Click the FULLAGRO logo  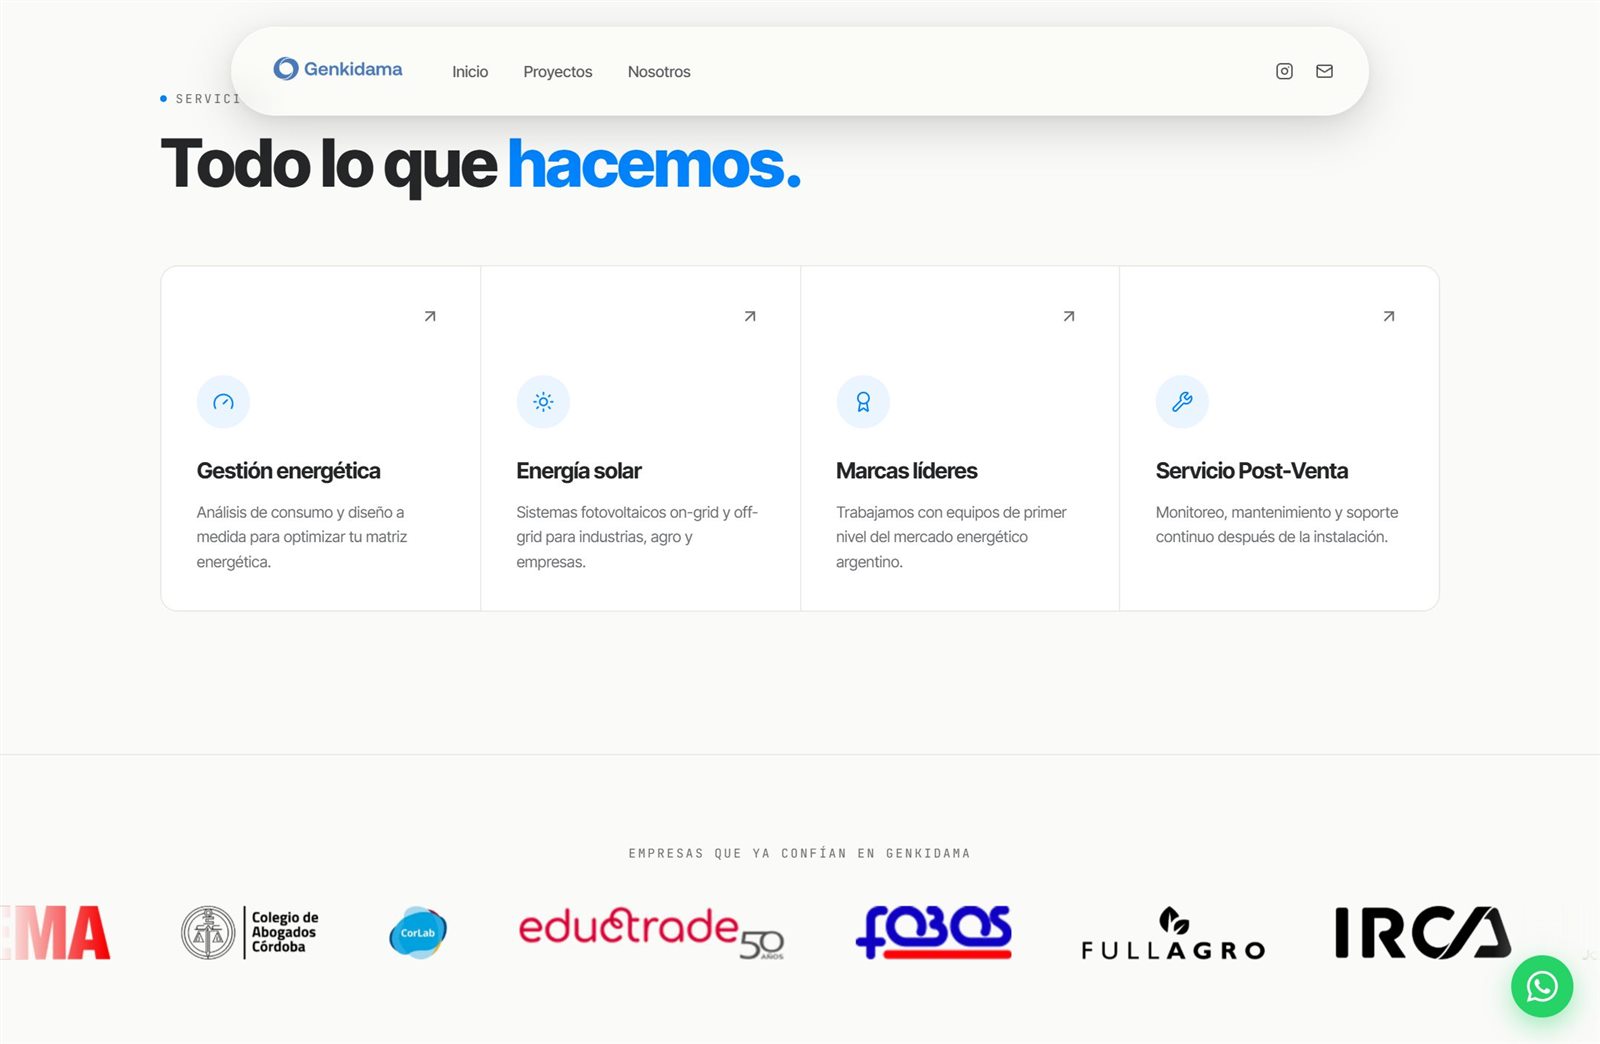tap(1173, 933)
